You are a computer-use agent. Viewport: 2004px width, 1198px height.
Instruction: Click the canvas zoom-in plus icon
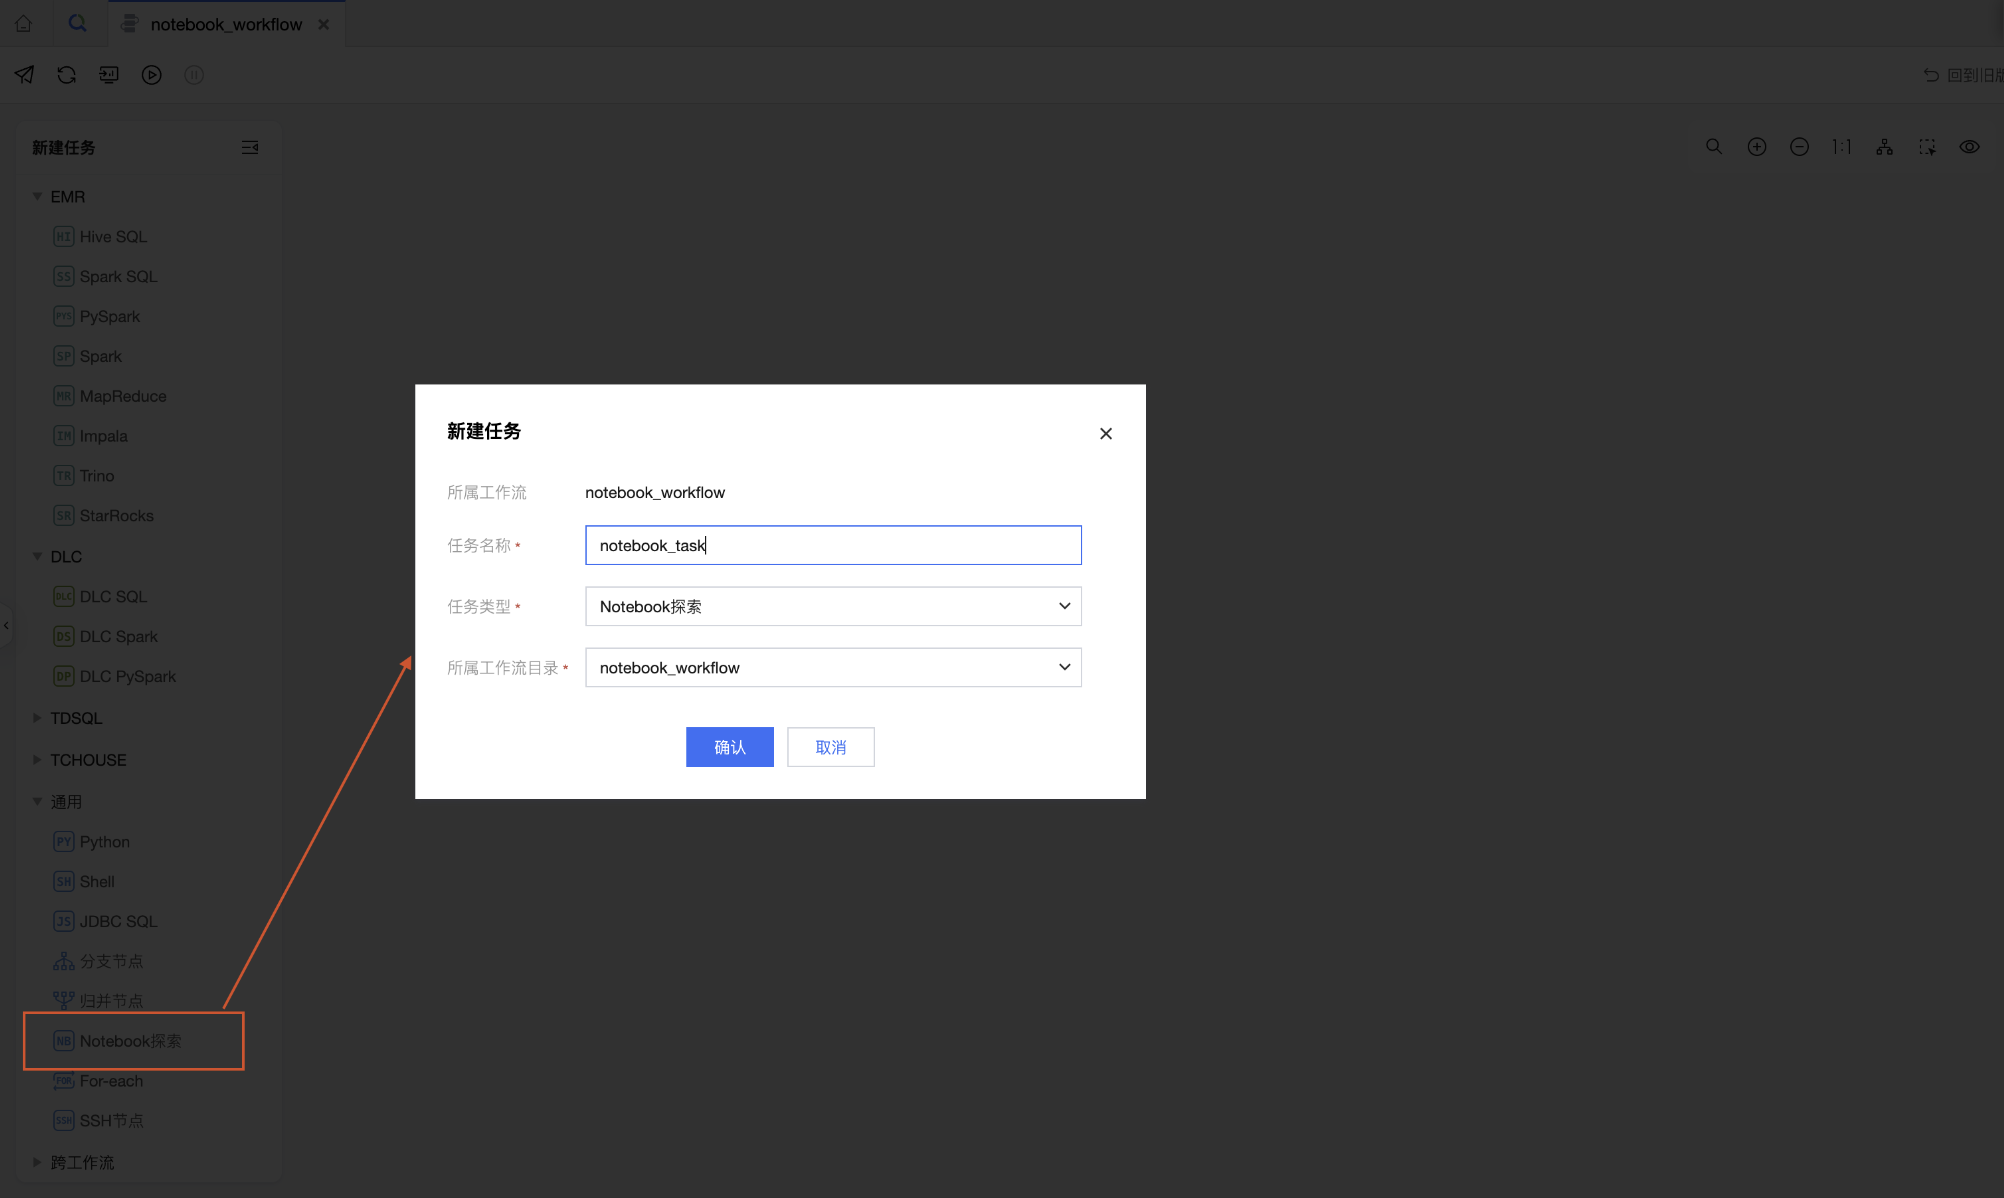tap(1756, 147)
